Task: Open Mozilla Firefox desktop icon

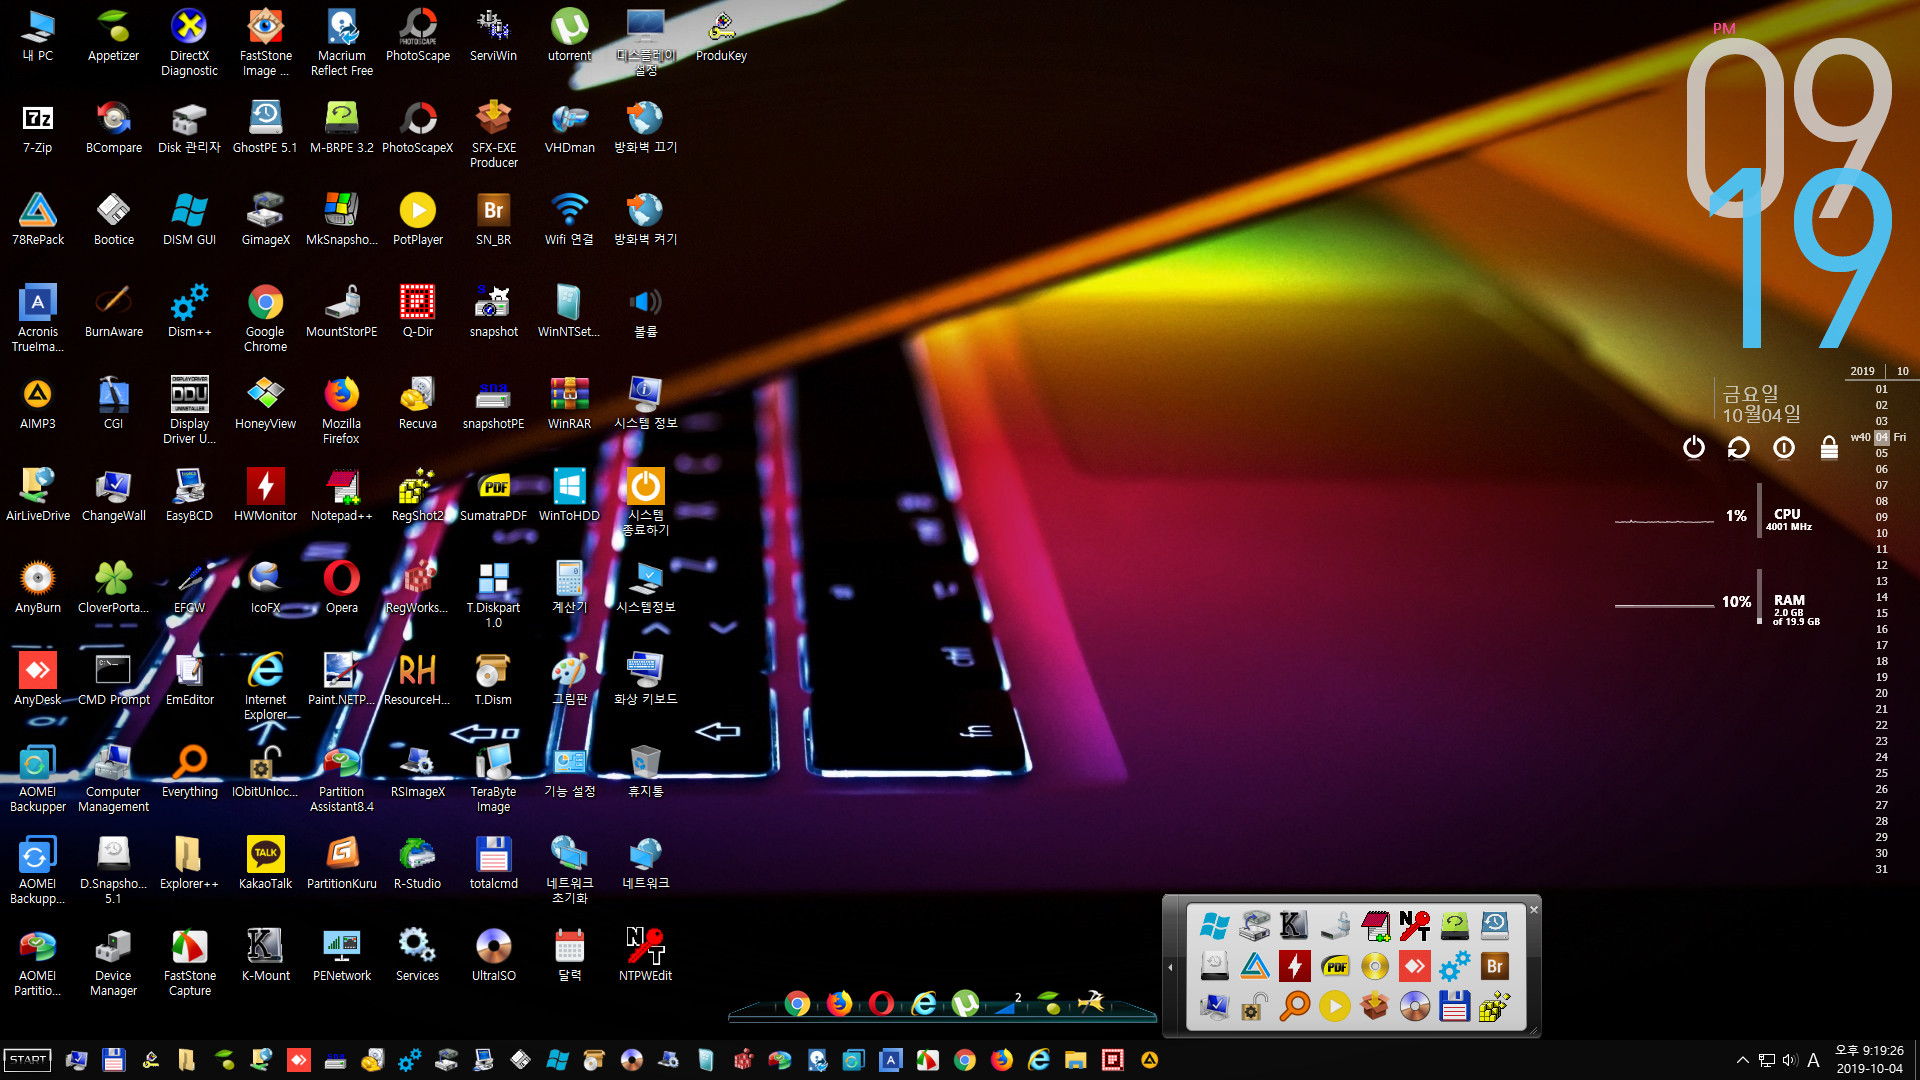Action: (341, 411)
